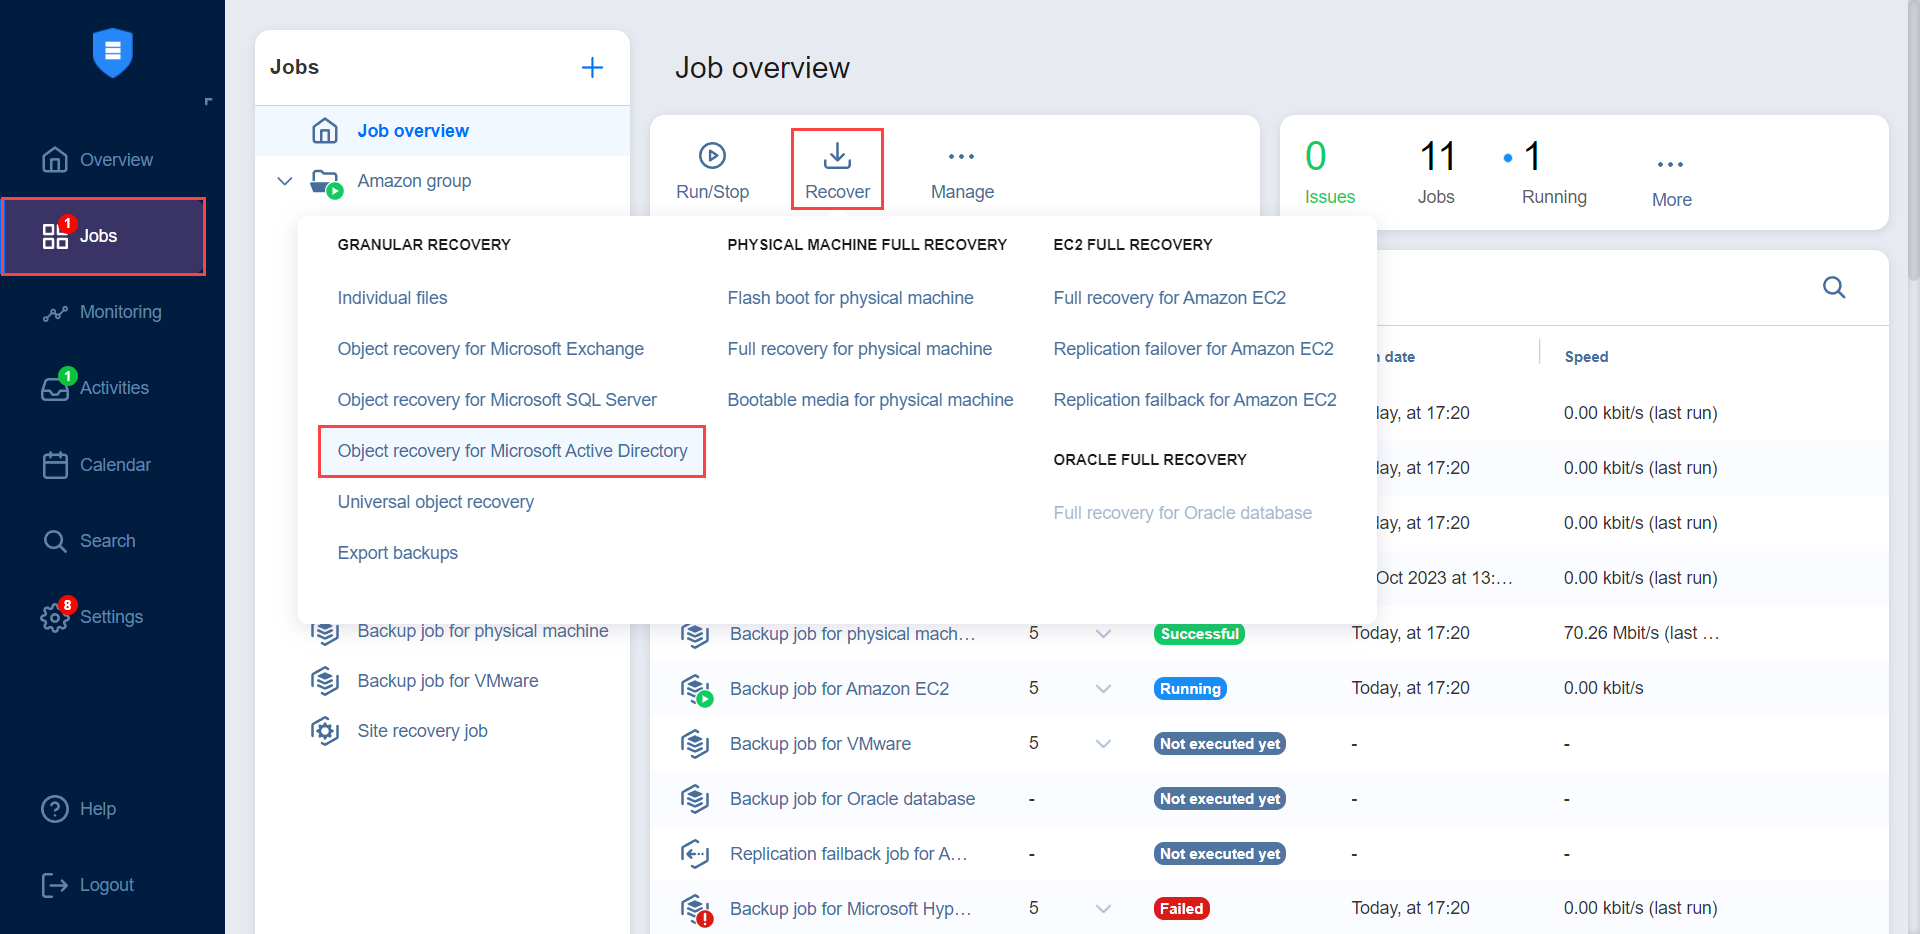
Task: Click Logout in the sidebar
Action: point(88,885)
